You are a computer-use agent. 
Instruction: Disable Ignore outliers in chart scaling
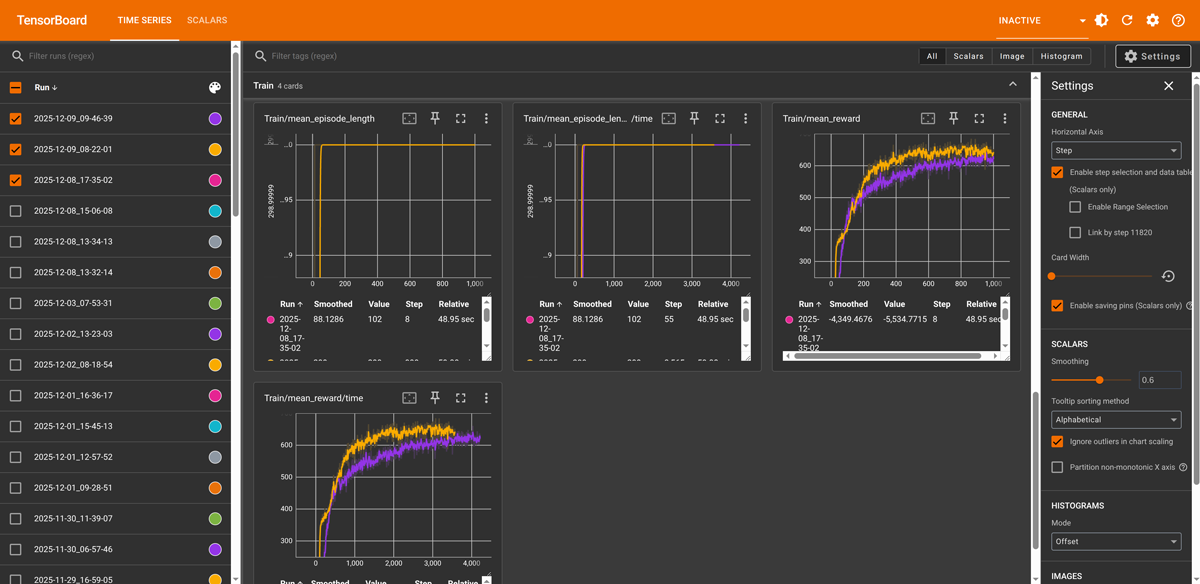pyautogui.click(x=1057, y=441)
